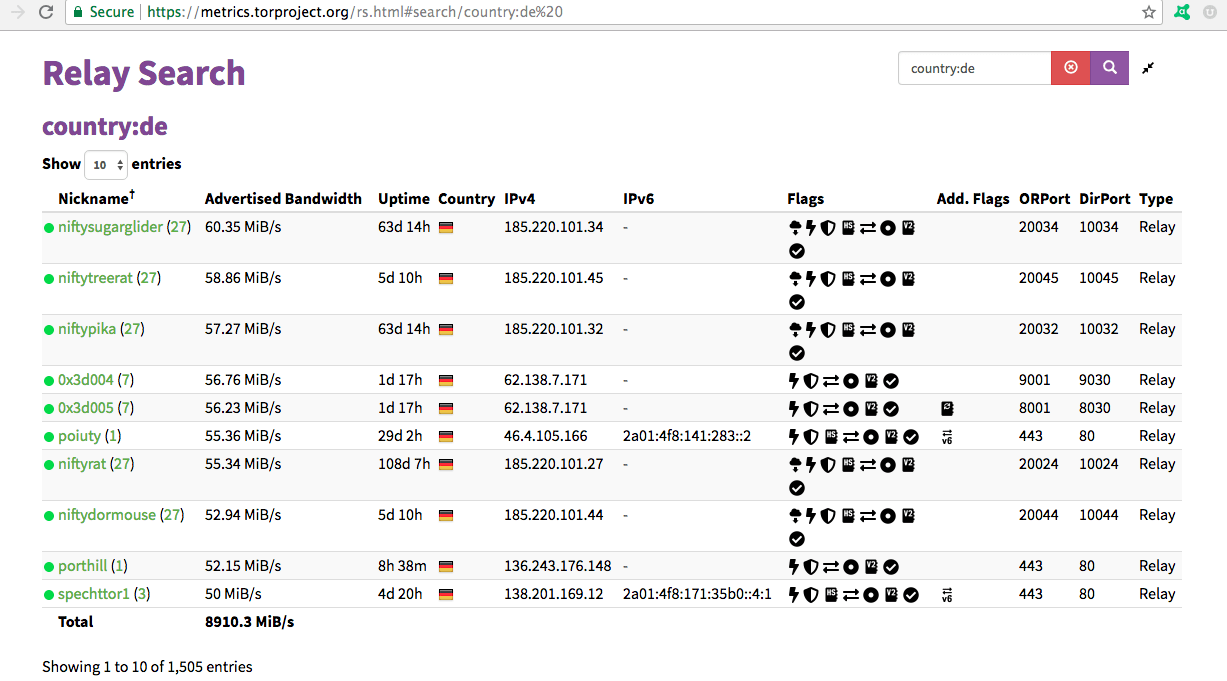Viewport: 1227px width, 681px height.
Task: Select IPv6 address 2a01:4f8:141:283::2
Action: coord(687,436)
